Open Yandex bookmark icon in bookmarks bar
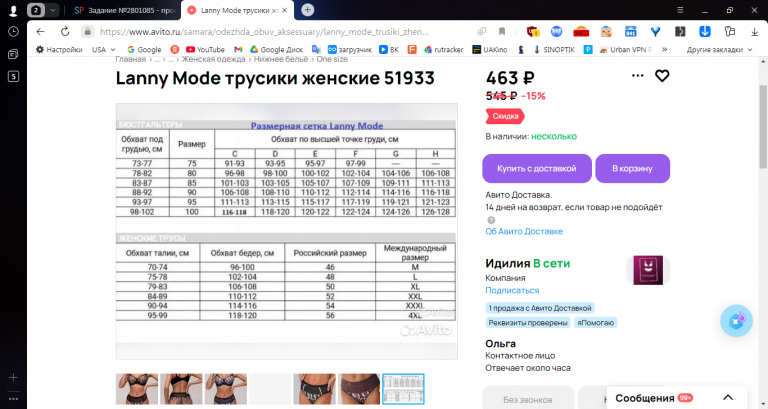Image resolution: width=768 pixels, height=409 pixels. pos(175,49)
